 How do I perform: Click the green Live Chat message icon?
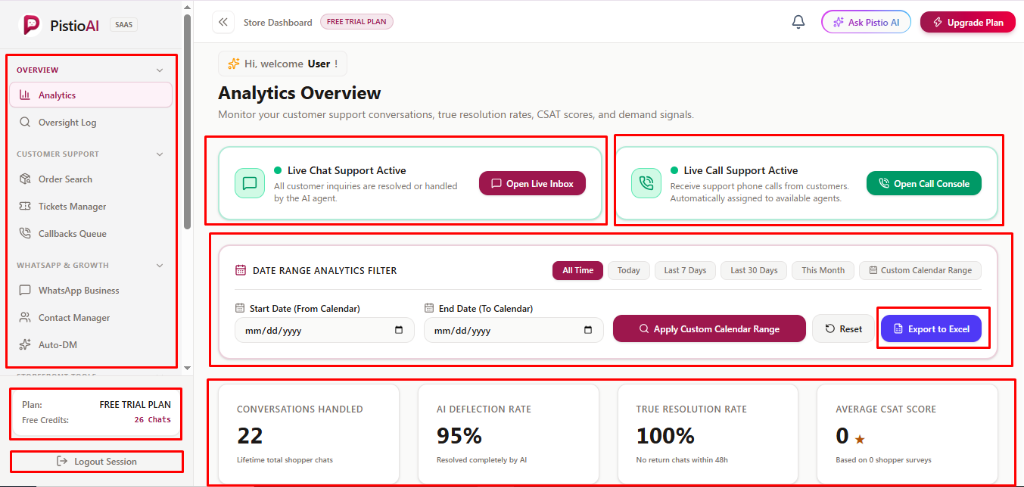249,183
